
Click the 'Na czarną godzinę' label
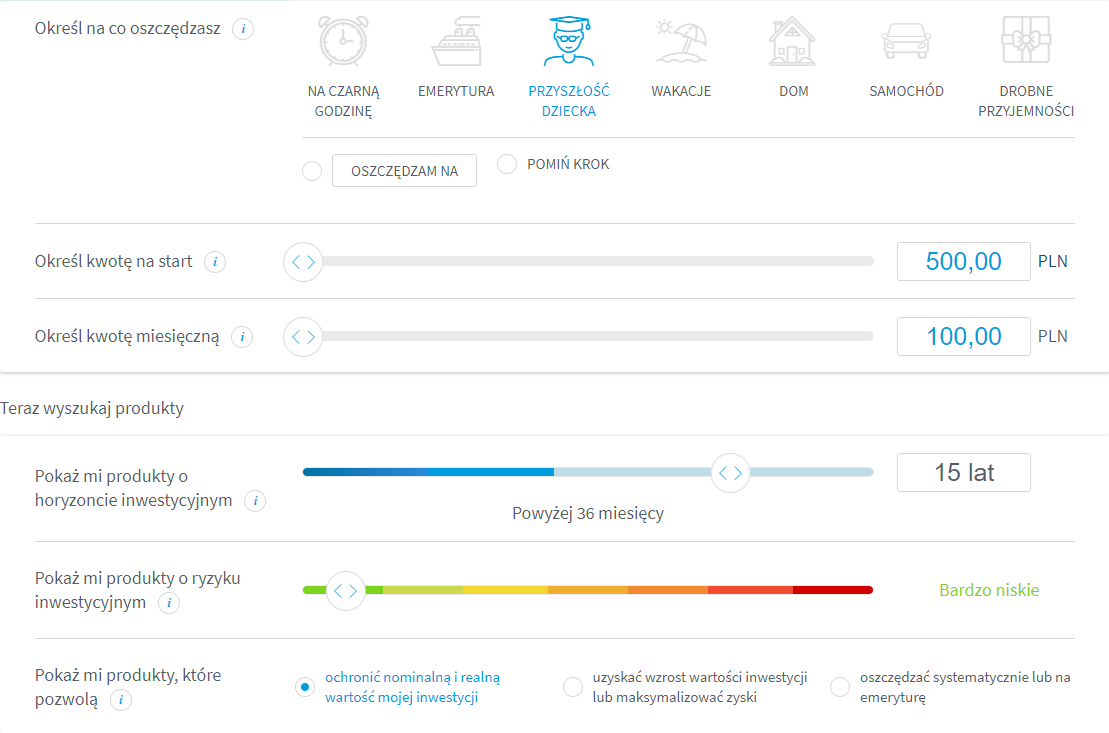343,101
